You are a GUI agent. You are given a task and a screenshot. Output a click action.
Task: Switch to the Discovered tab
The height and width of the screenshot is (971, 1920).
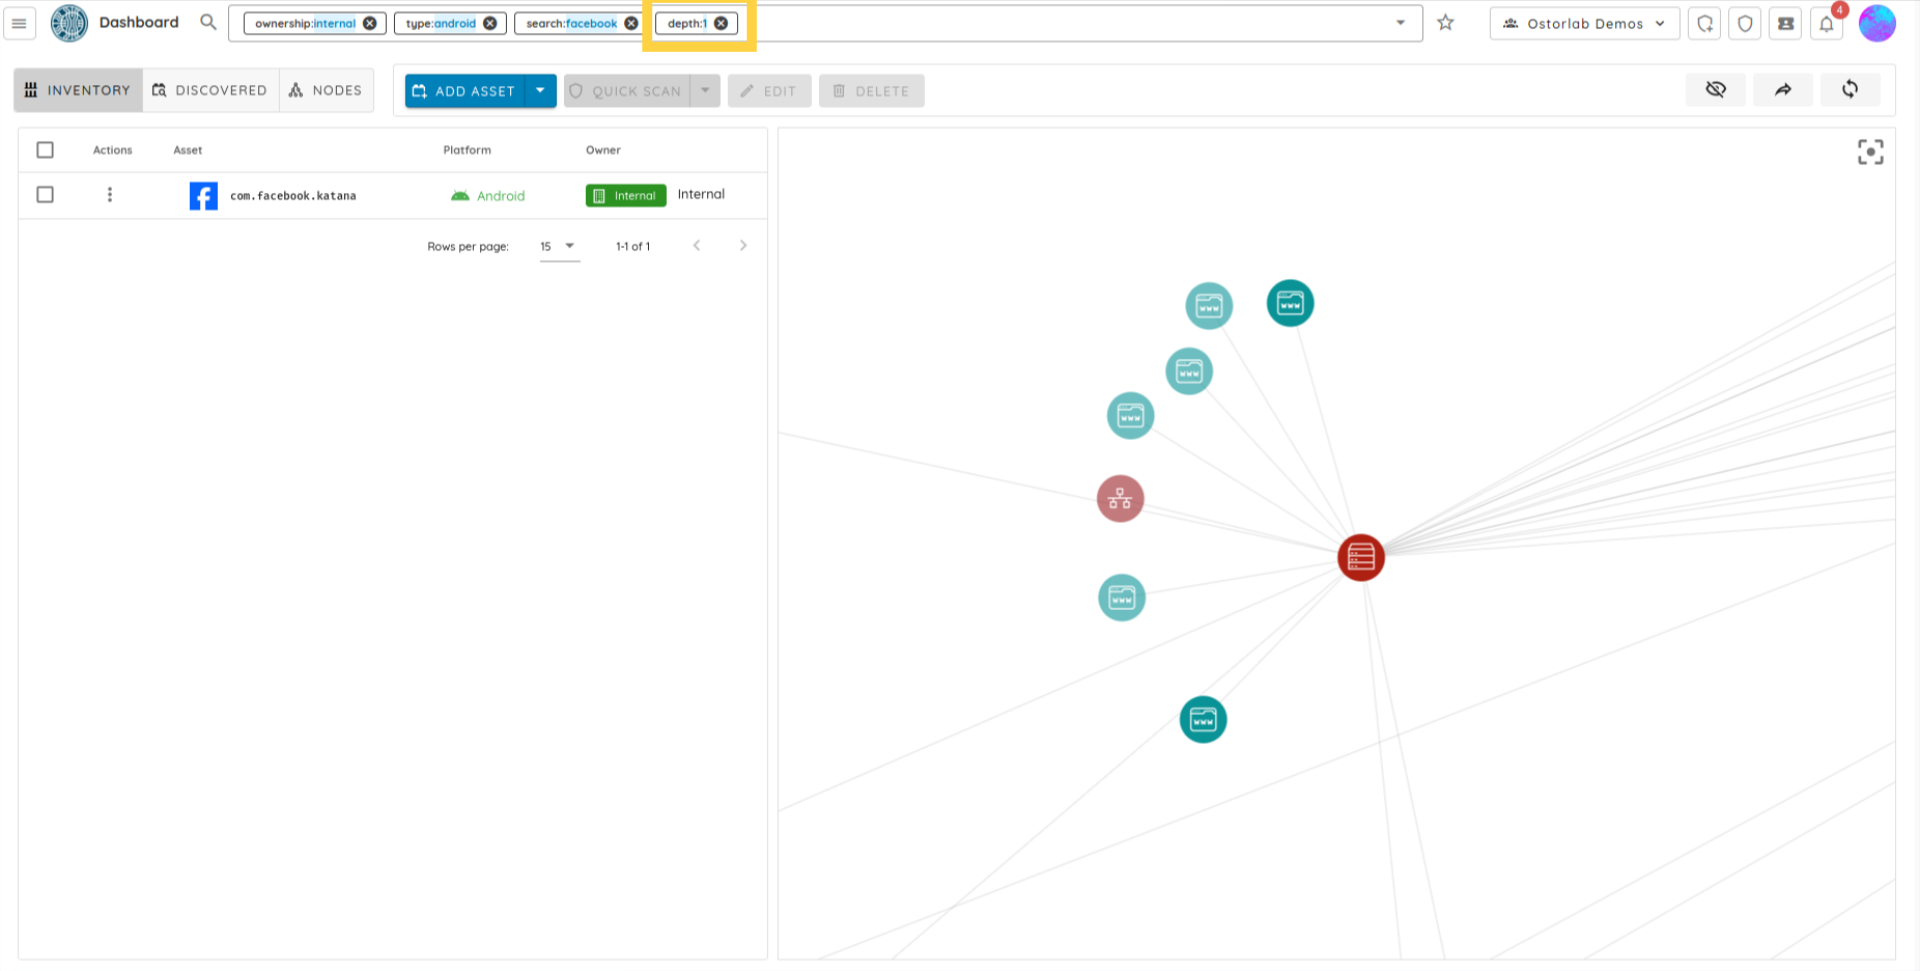[210, 90]
